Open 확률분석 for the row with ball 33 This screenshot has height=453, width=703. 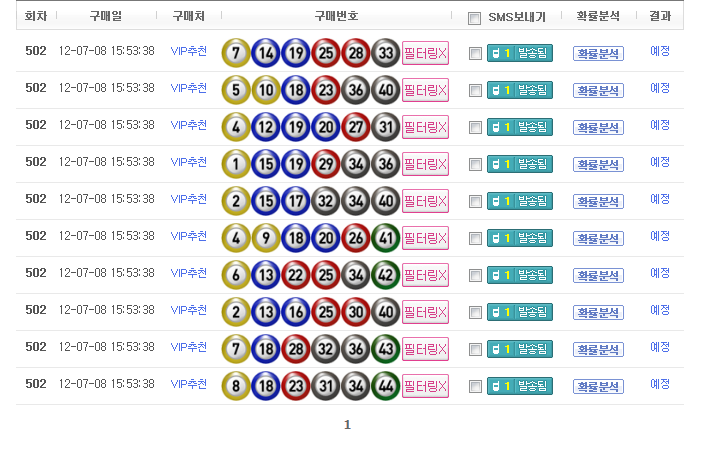pos(598,53)
